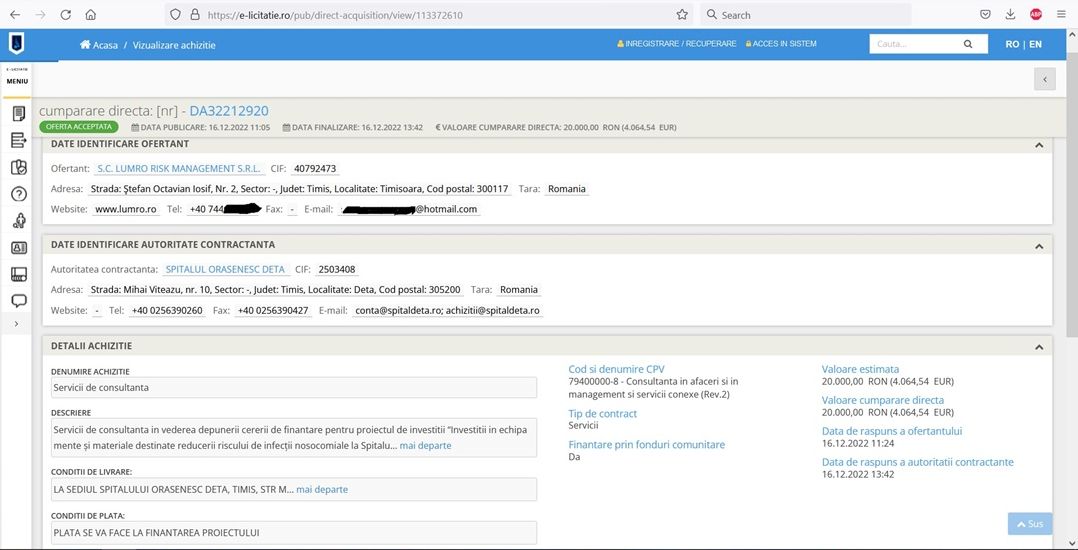The height and width of the screenshot is (550, 1078).
Task: Select the Servicii de consultanta name field
Action: tap(294, 388)
